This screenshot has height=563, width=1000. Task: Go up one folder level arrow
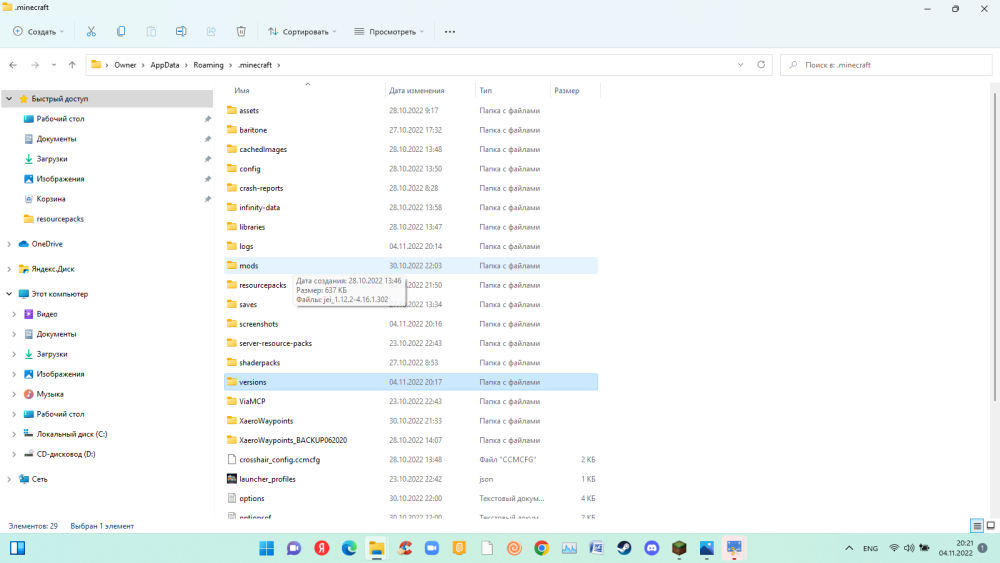tap(72, 65)
